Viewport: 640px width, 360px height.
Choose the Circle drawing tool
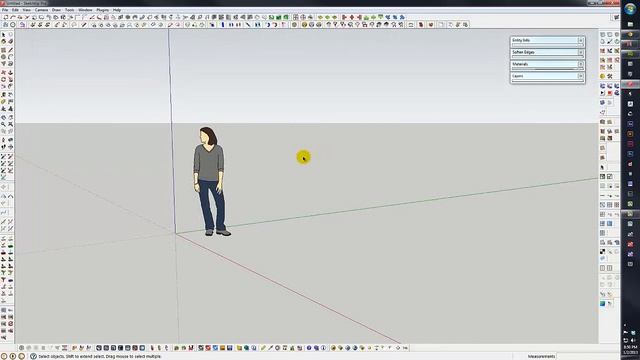tap(4, 57)
